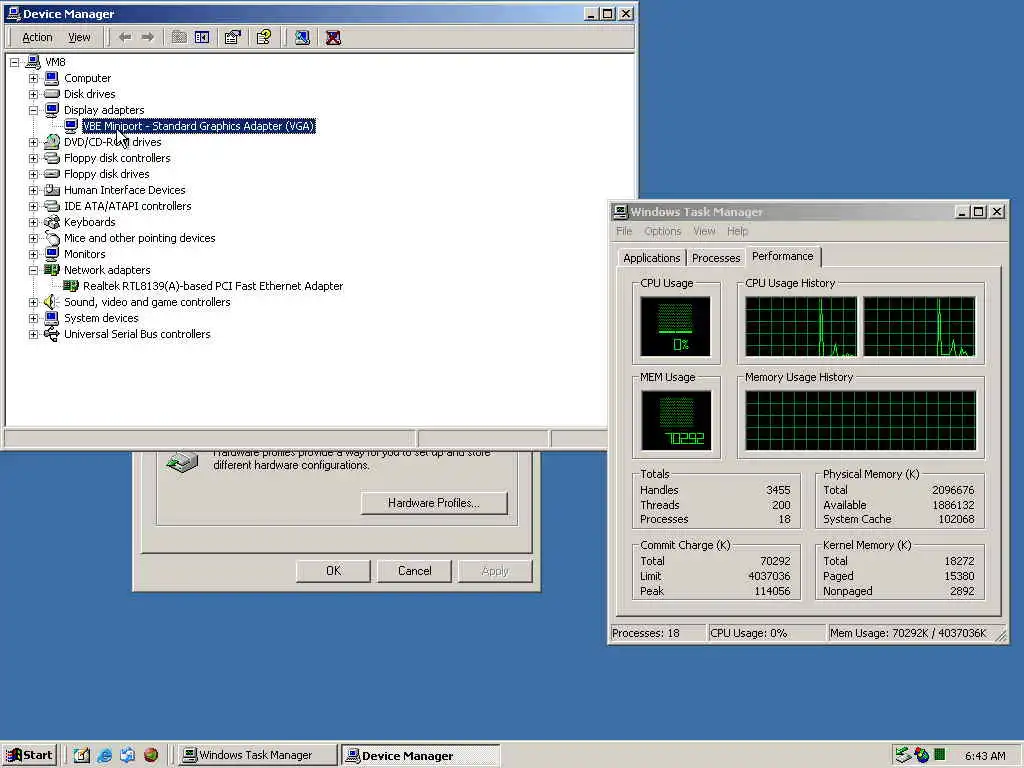Click the Hardware Profiles... button
The width and height of the screenshot is (1024, 768).
click(x=434, y=503)
